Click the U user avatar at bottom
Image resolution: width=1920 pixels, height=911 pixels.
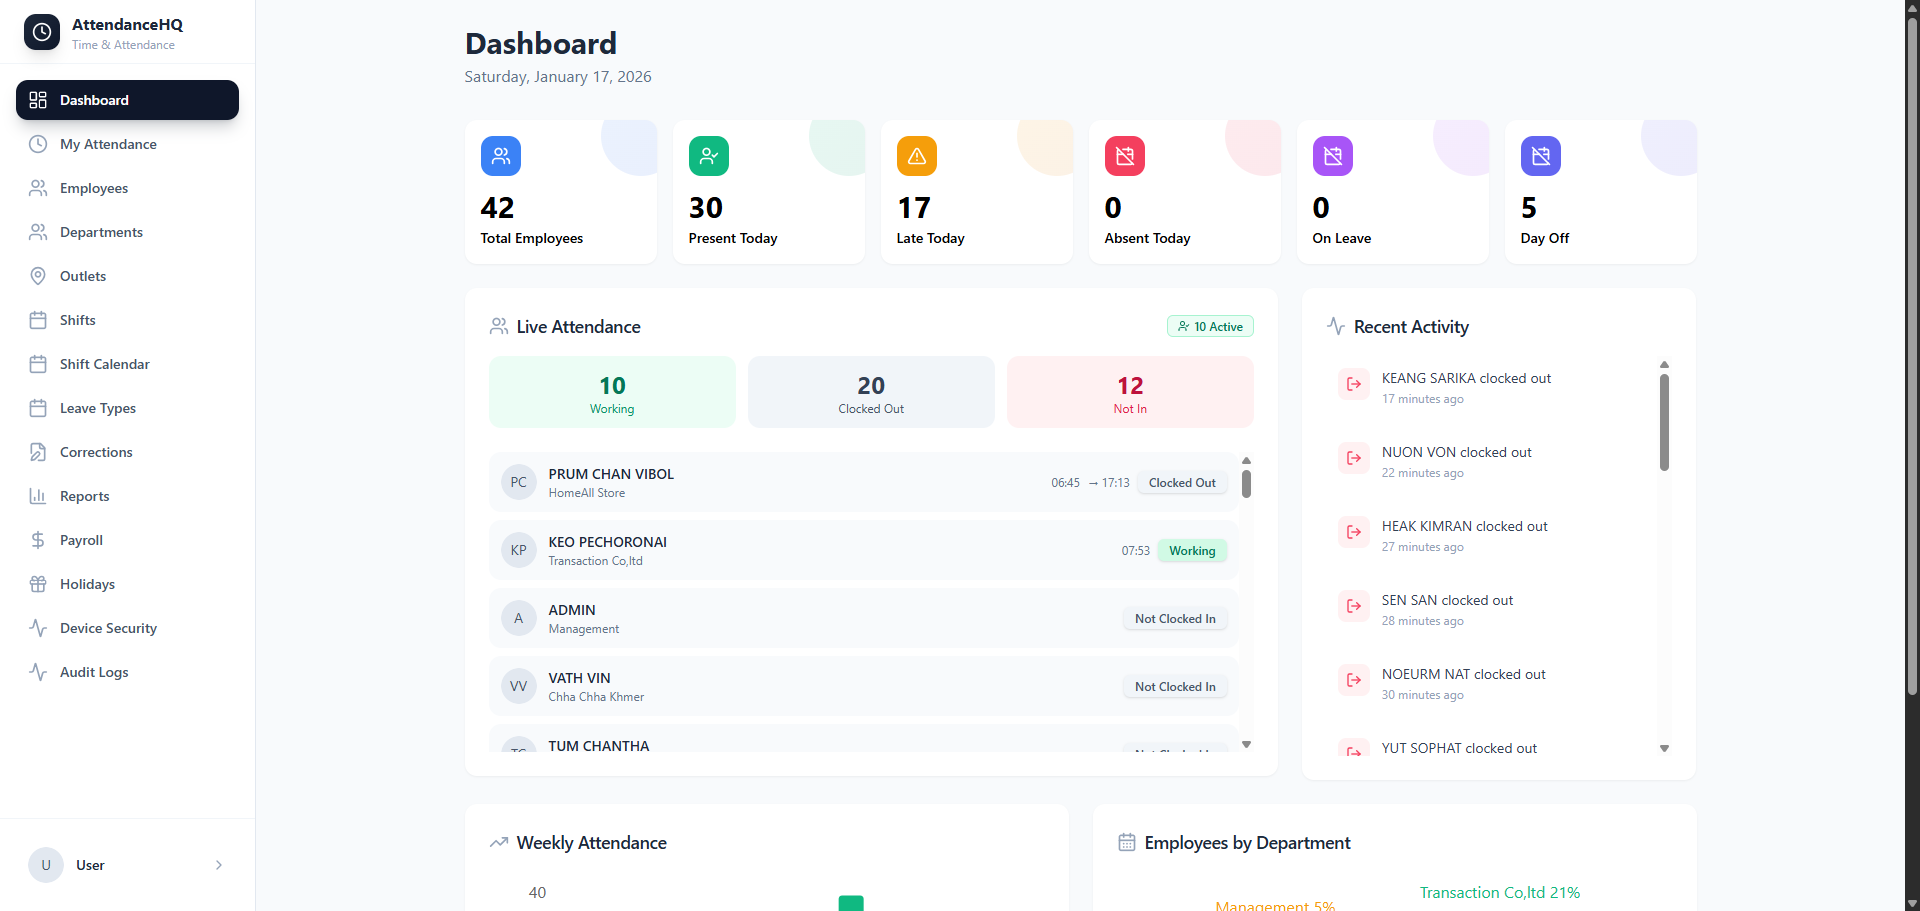click(x=46, y=865)
